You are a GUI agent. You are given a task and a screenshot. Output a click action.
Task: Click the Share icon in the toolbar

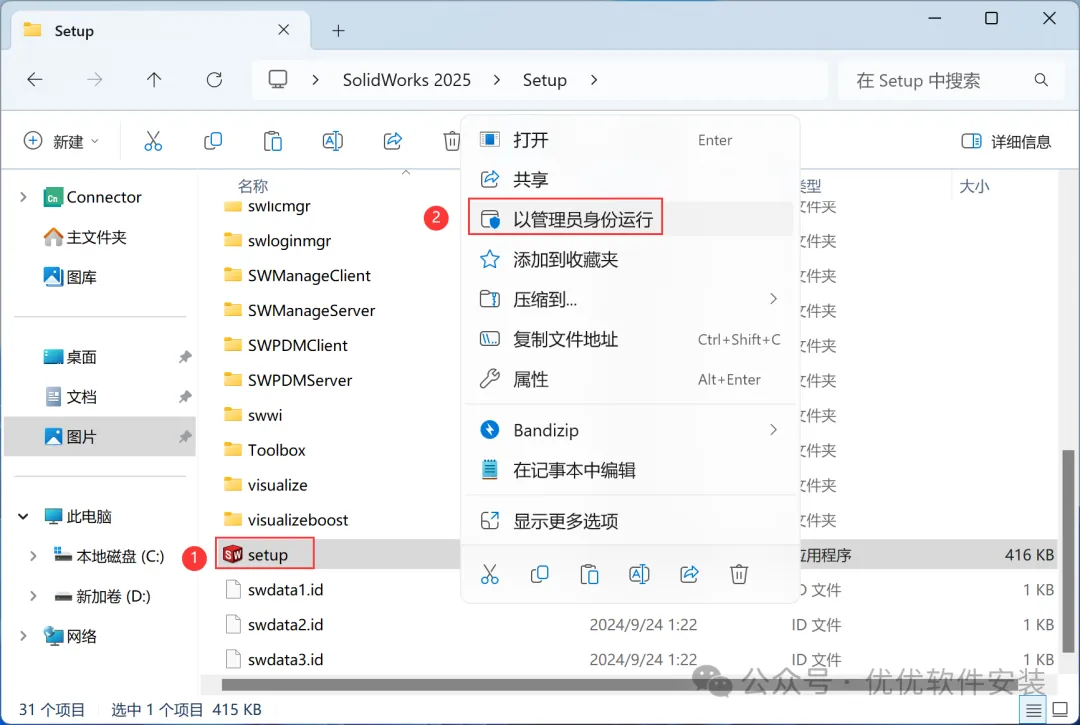[x=393, y=141]
